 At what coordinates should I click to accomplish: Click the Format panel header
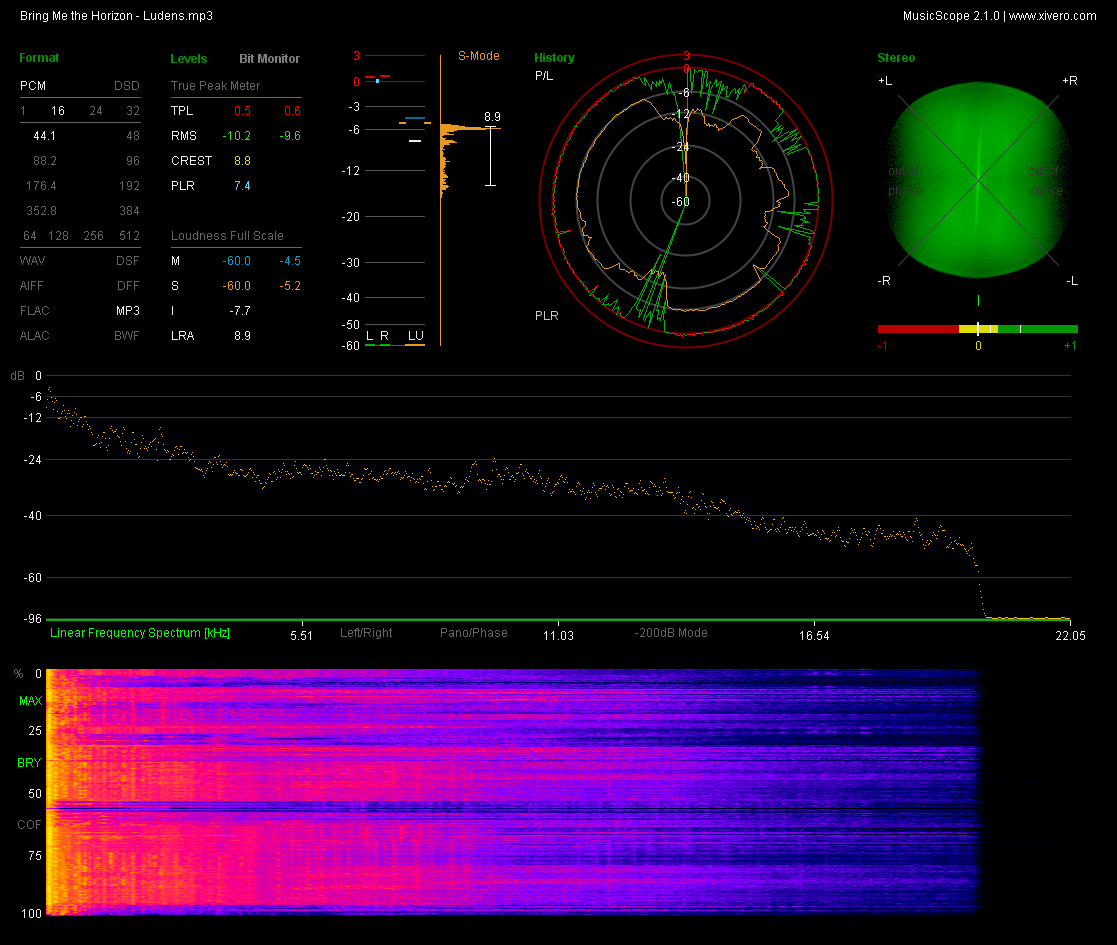tap(39, 58)
